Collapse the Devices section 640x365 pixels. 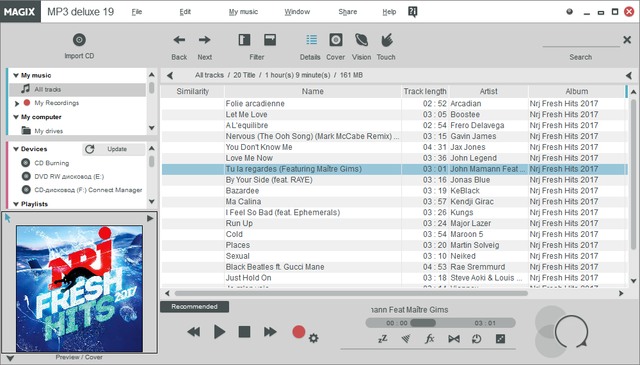[16, 149]
